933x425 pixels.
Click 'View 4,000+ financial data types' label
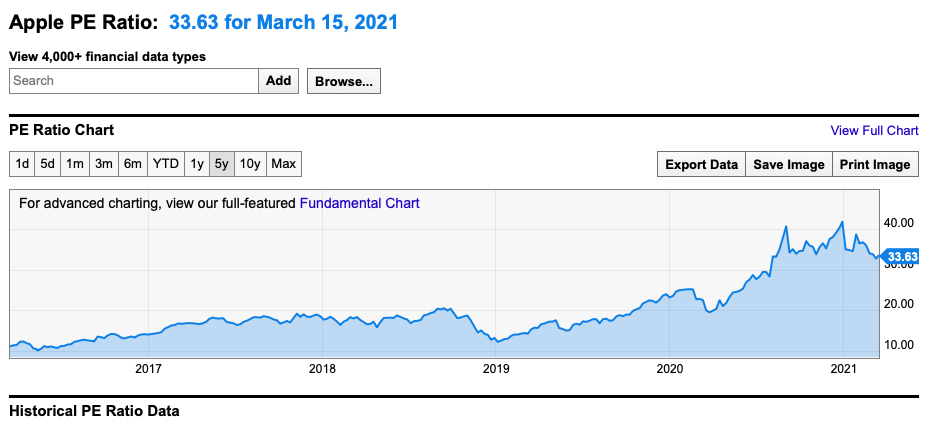(108, 57)
